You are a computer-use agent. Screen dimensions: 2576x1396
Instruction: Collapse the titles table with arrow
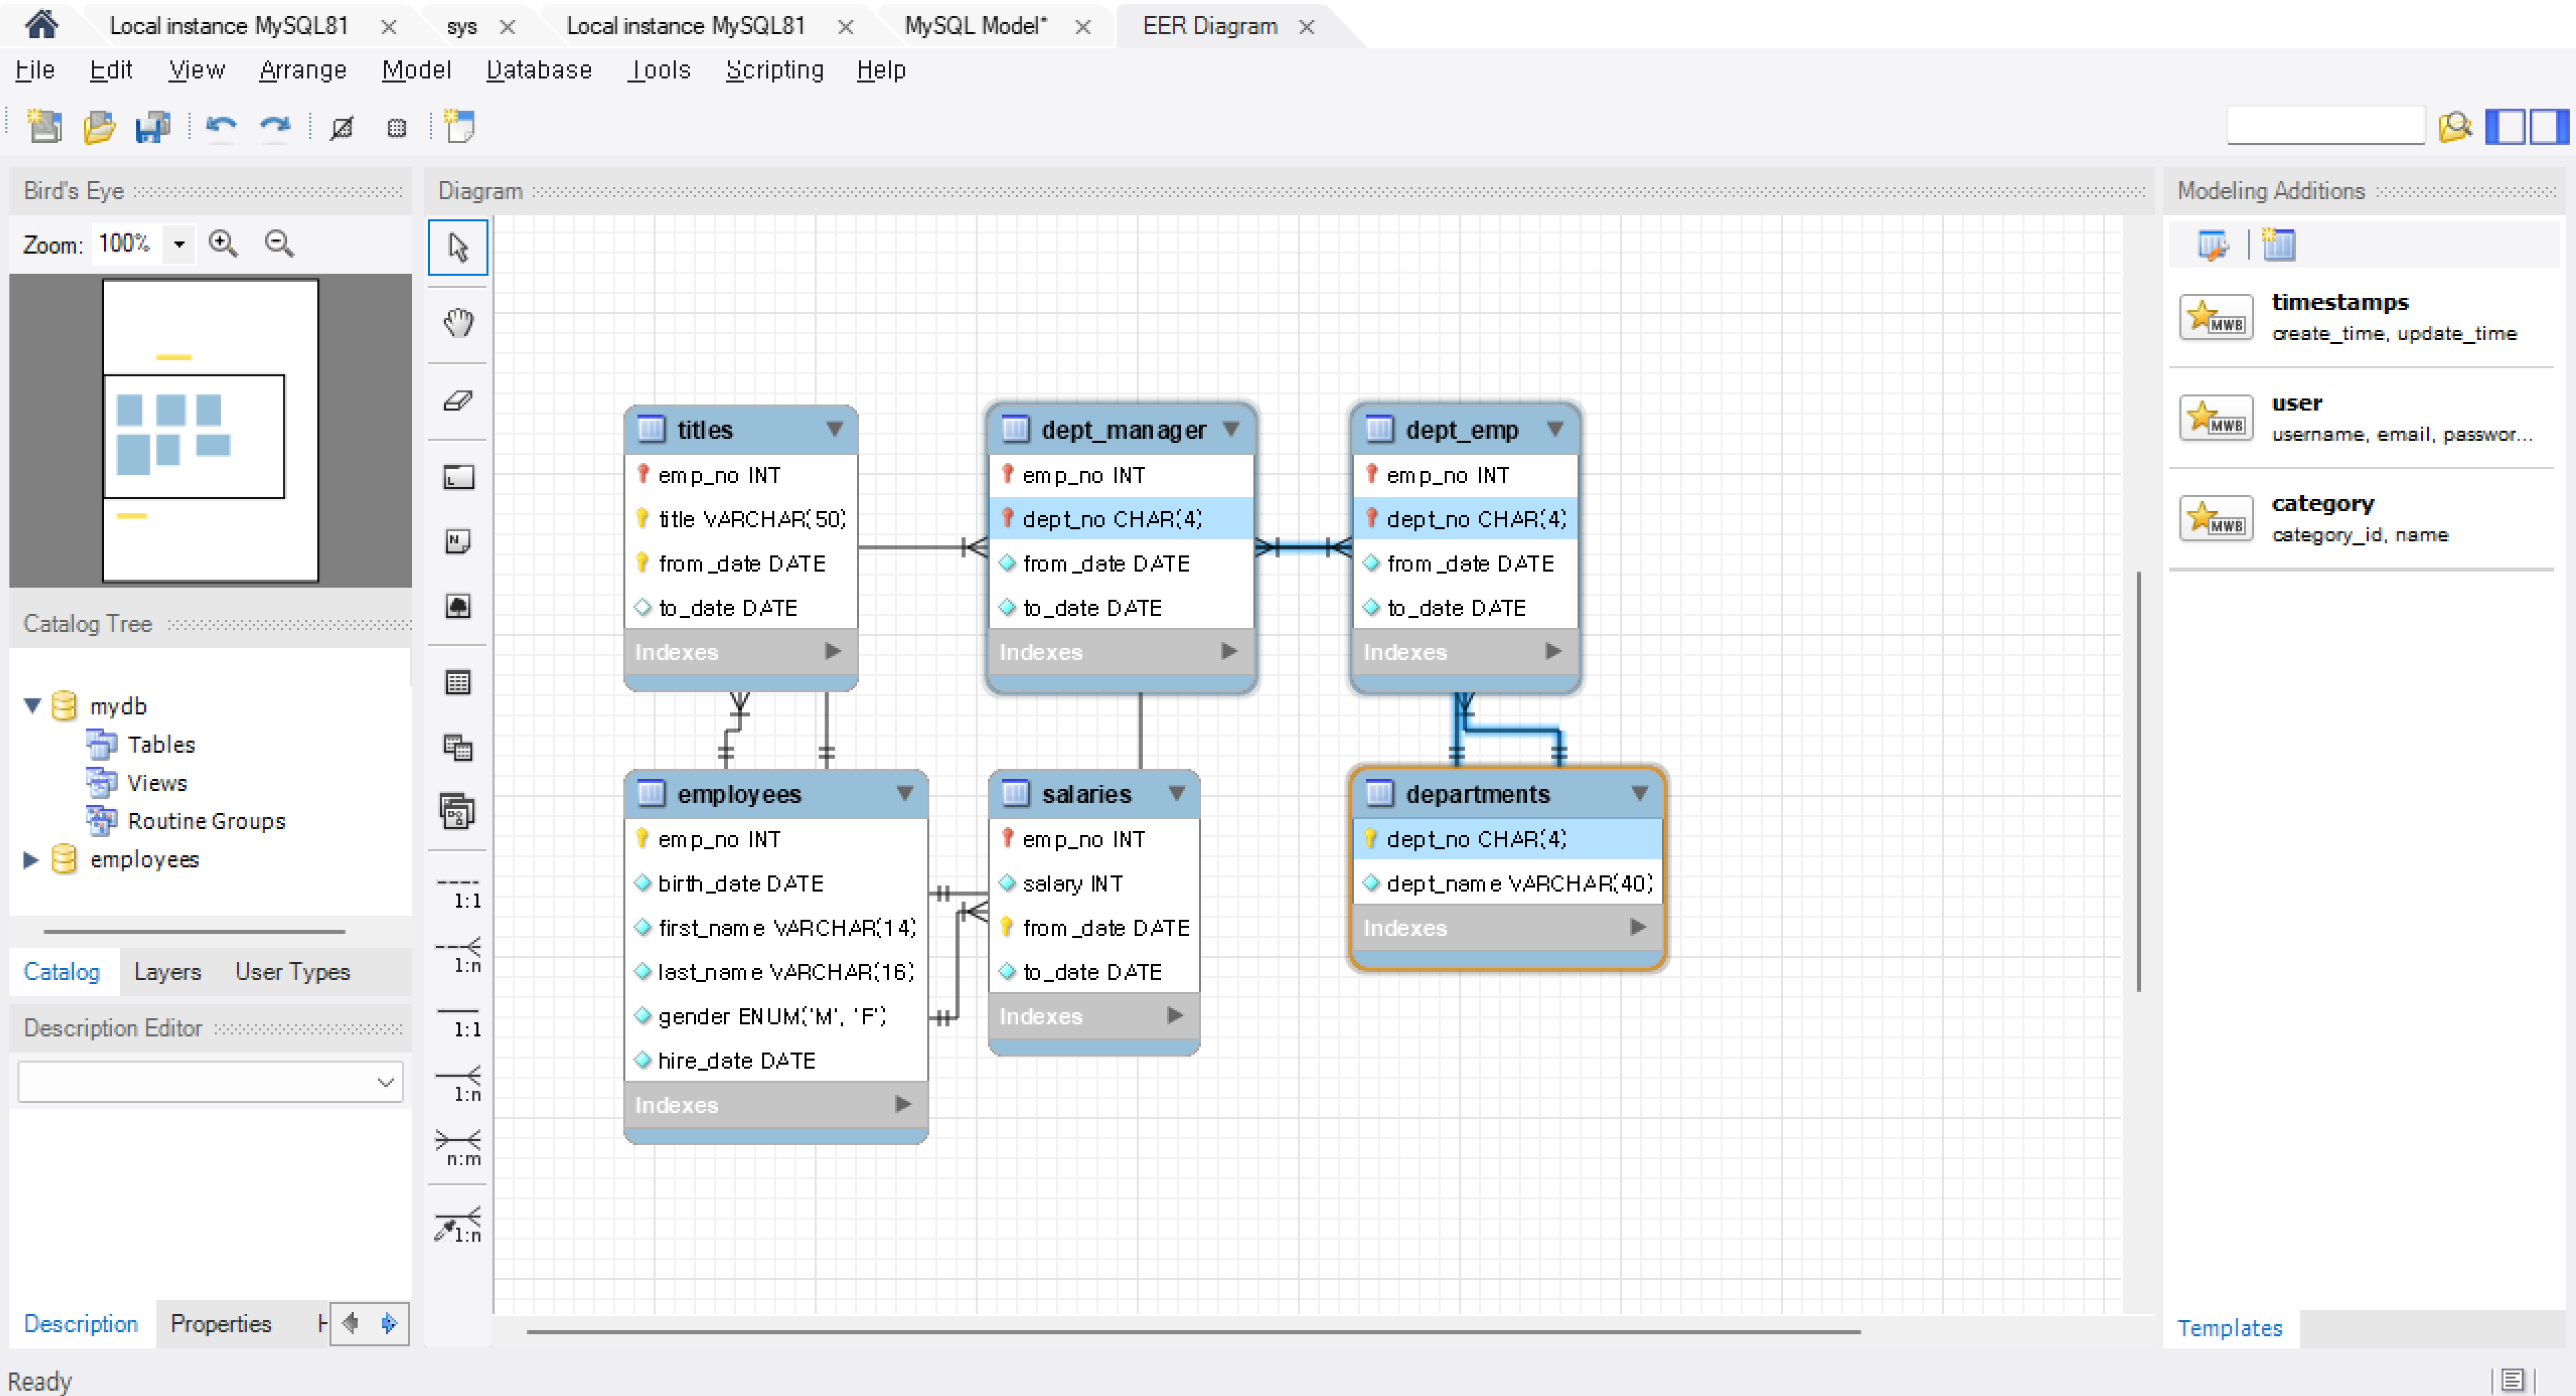[x=834, y=429]
